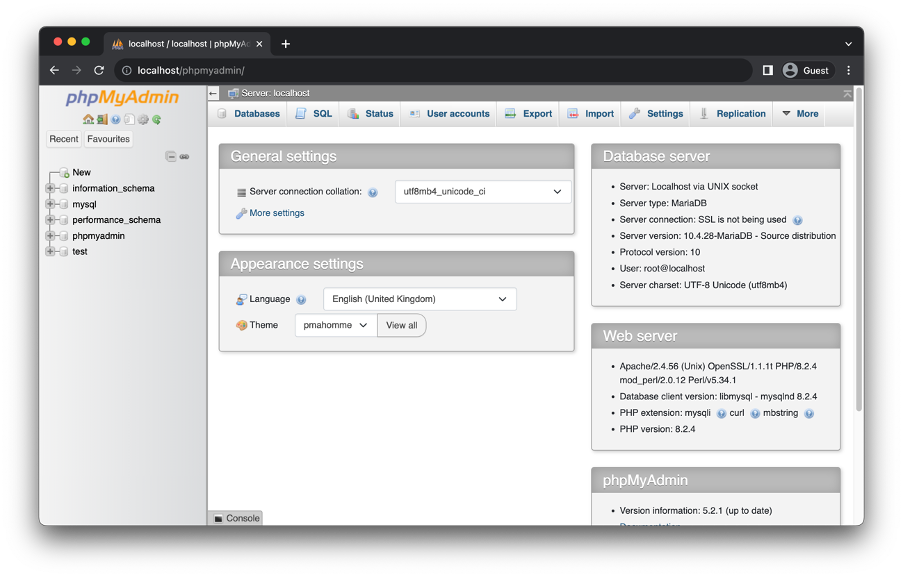This screenshot has width=904, height=578.
Task: Go to the Status tab
Action: point(371,114)
